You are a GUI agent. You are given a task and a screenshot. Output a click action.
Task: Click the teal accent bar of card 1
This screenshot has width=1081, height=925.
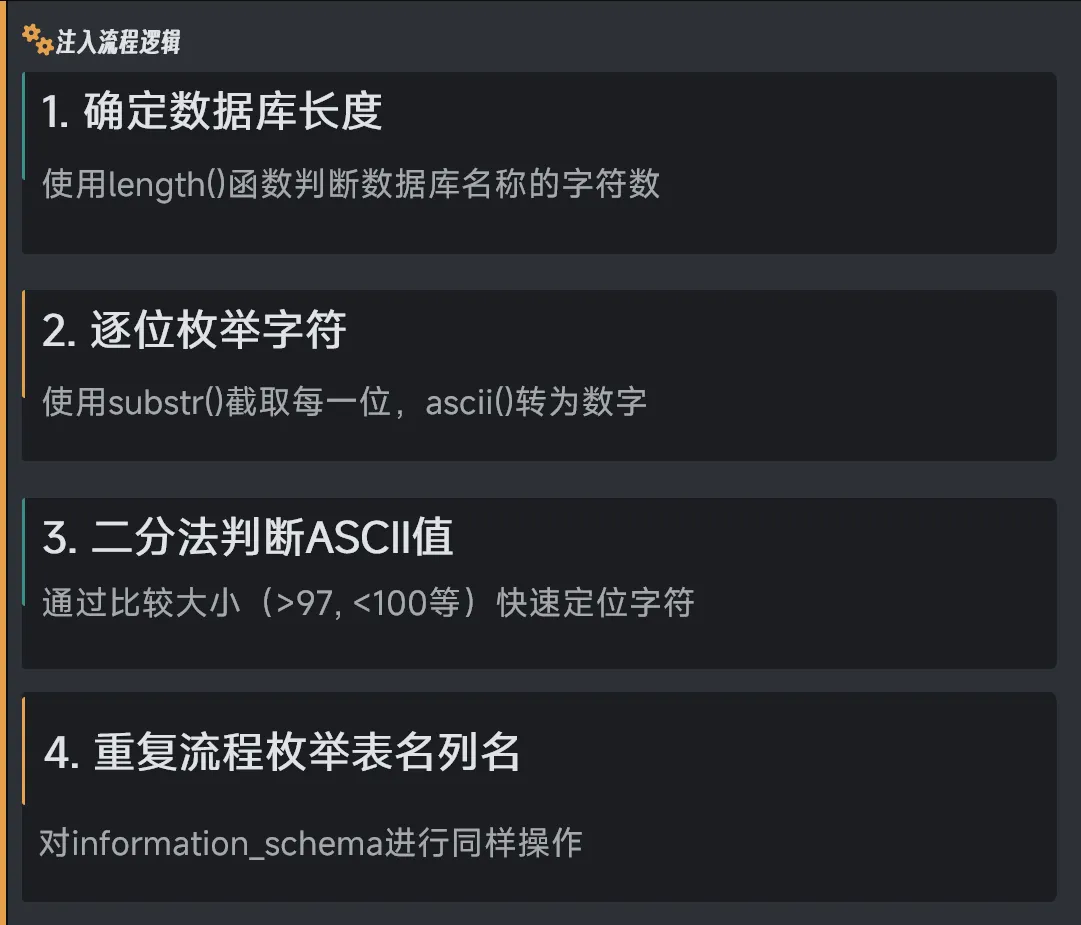23,126
